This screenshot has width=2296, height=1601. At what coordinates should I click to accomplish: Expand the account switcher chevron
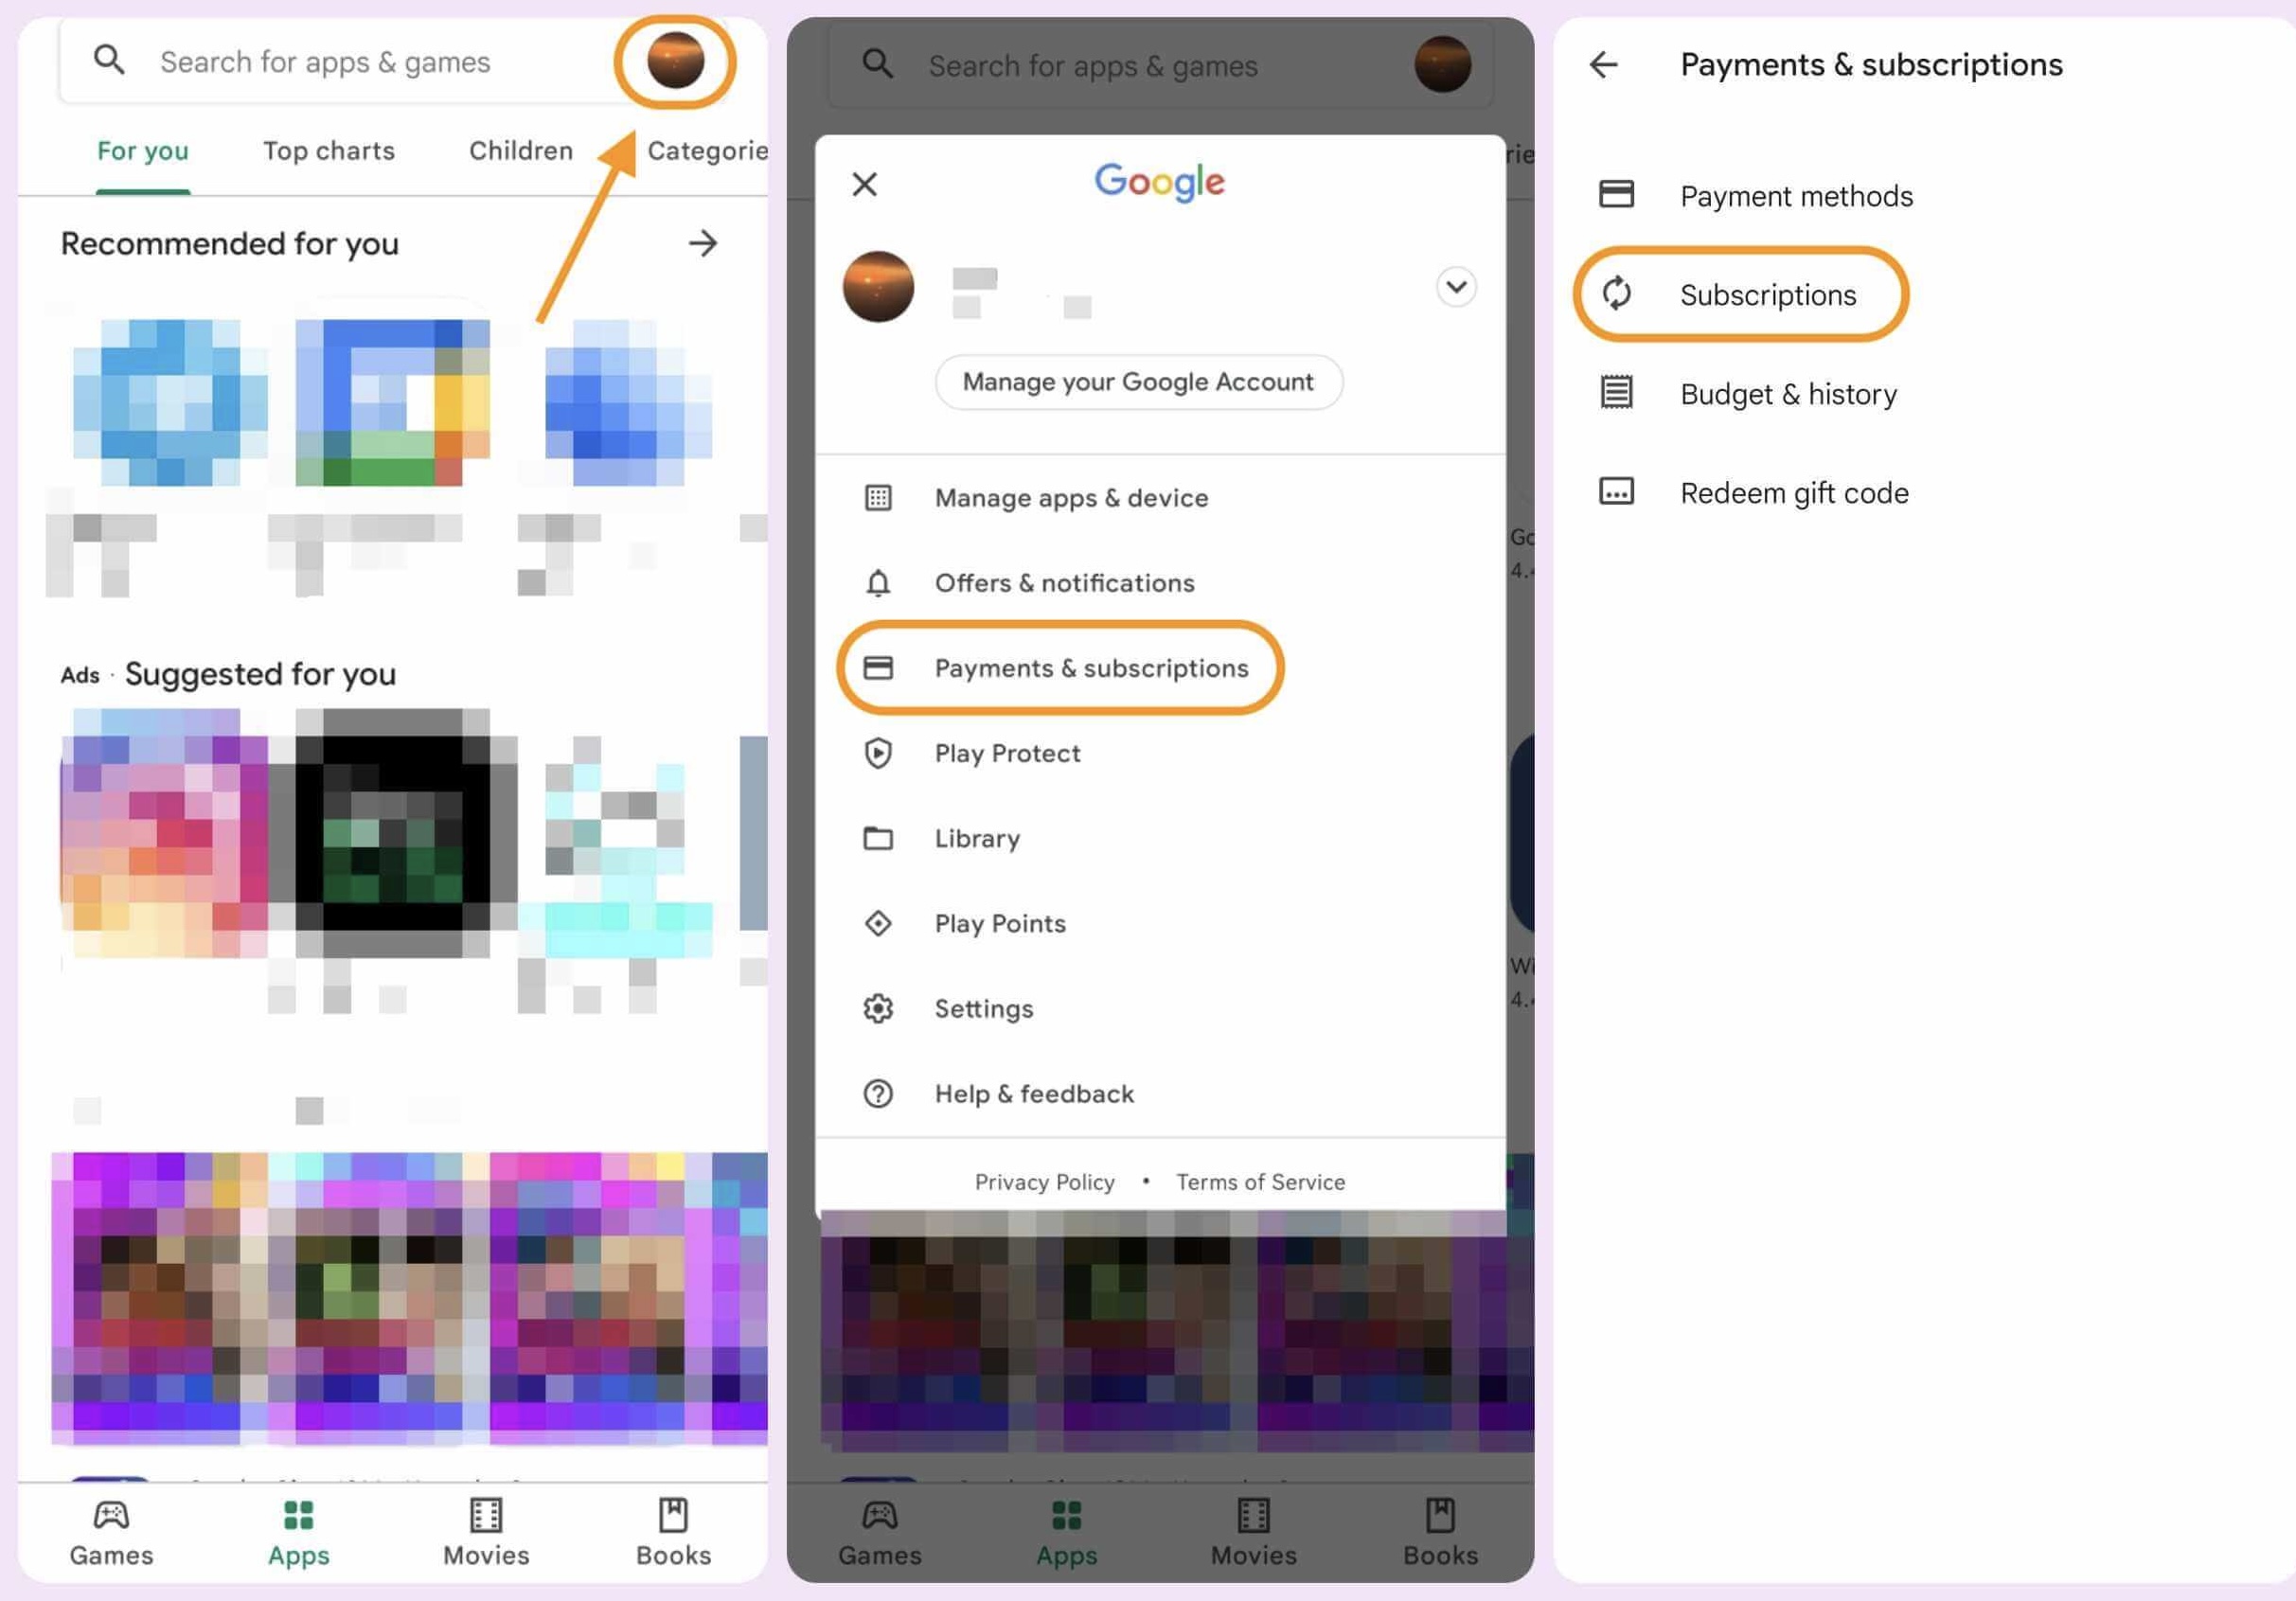[1455, 287]
